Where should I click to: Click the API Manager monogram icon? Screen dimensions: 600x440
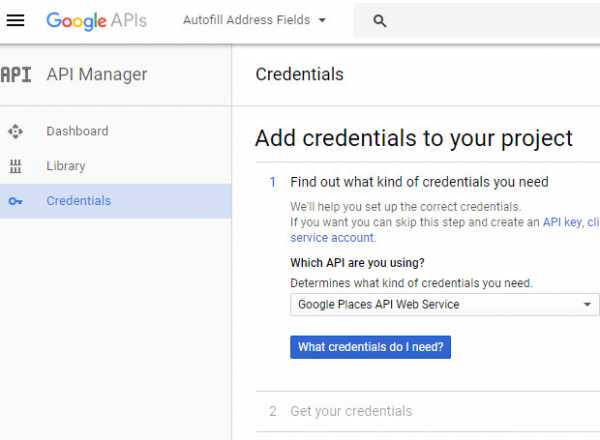(x=15, y=74)
